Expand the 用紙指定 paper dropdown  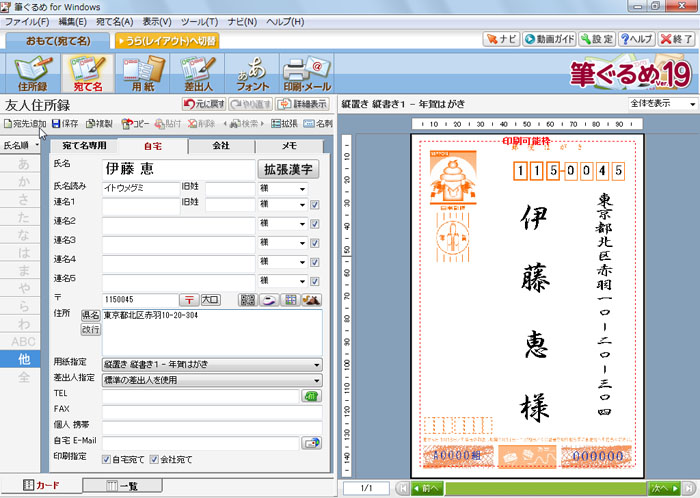316,365
